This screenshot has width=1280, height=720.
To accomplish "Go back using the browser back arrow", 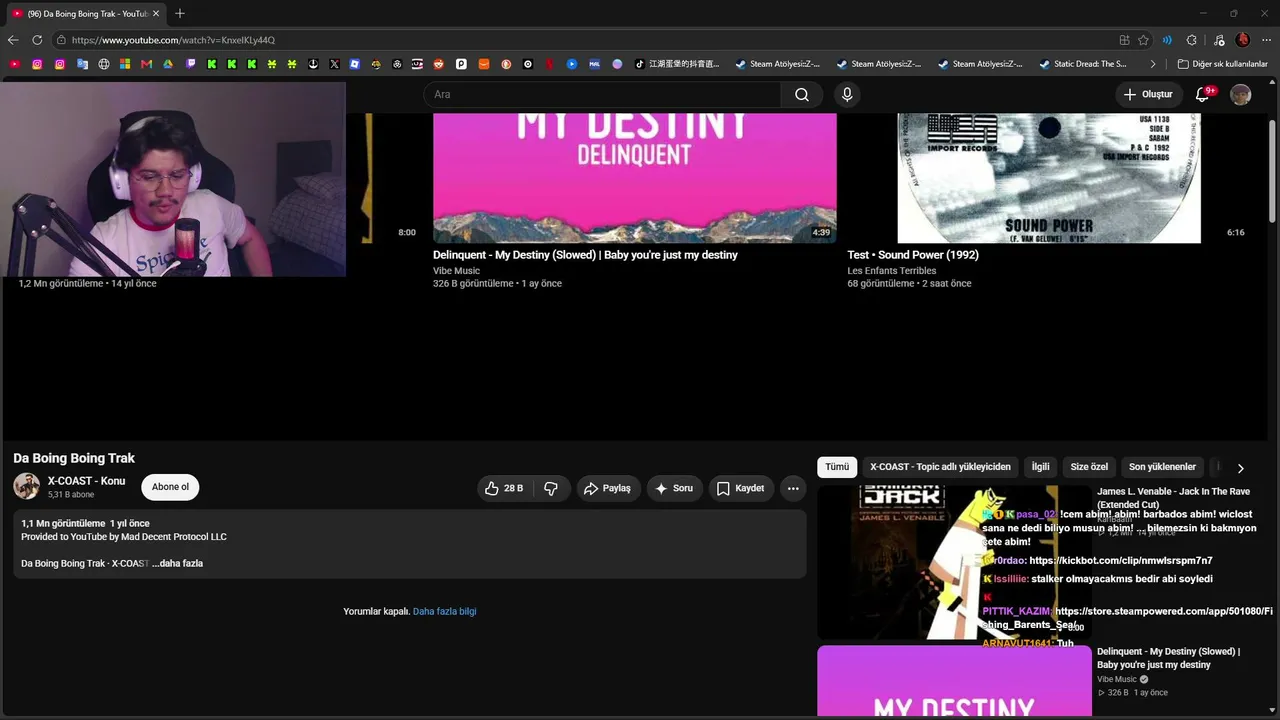I will tap(13, 40).
